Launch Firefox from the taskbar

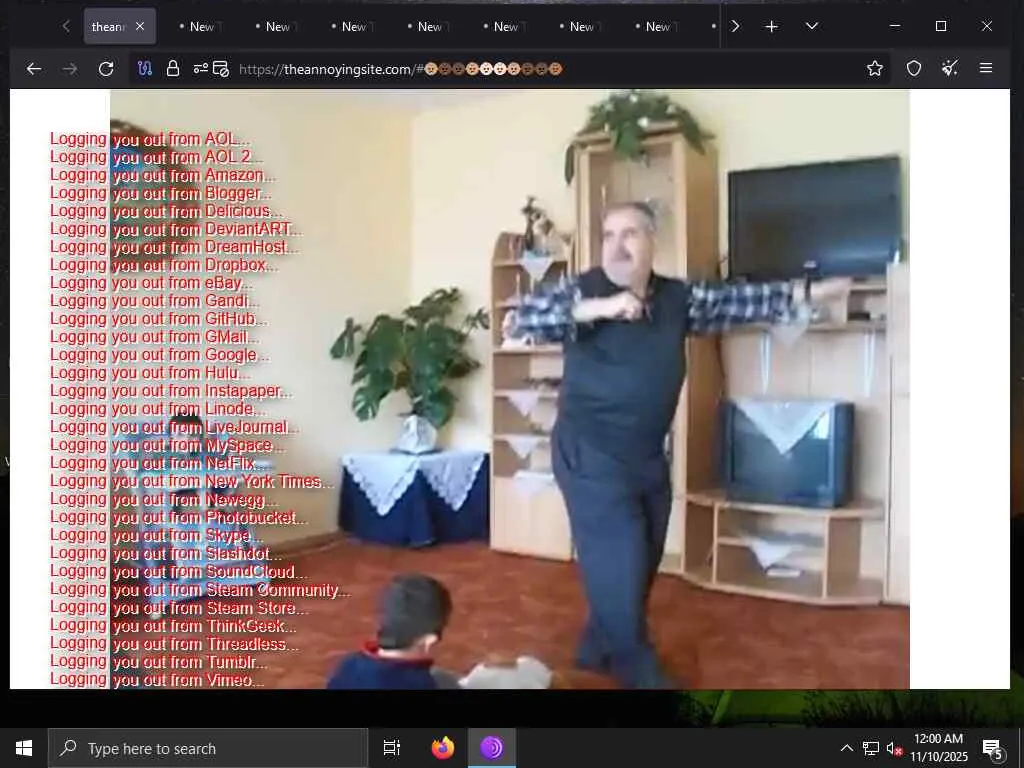[443, 748]
